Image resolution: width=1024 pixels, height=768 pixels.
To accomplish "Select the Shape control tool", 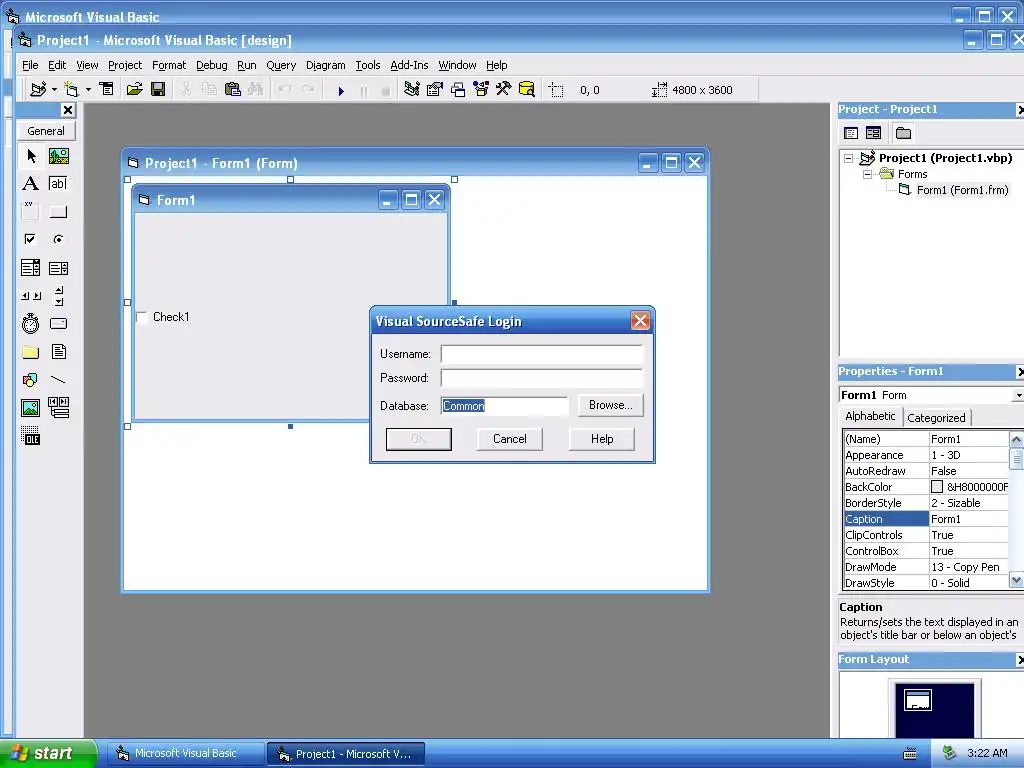I will (31, 380).
